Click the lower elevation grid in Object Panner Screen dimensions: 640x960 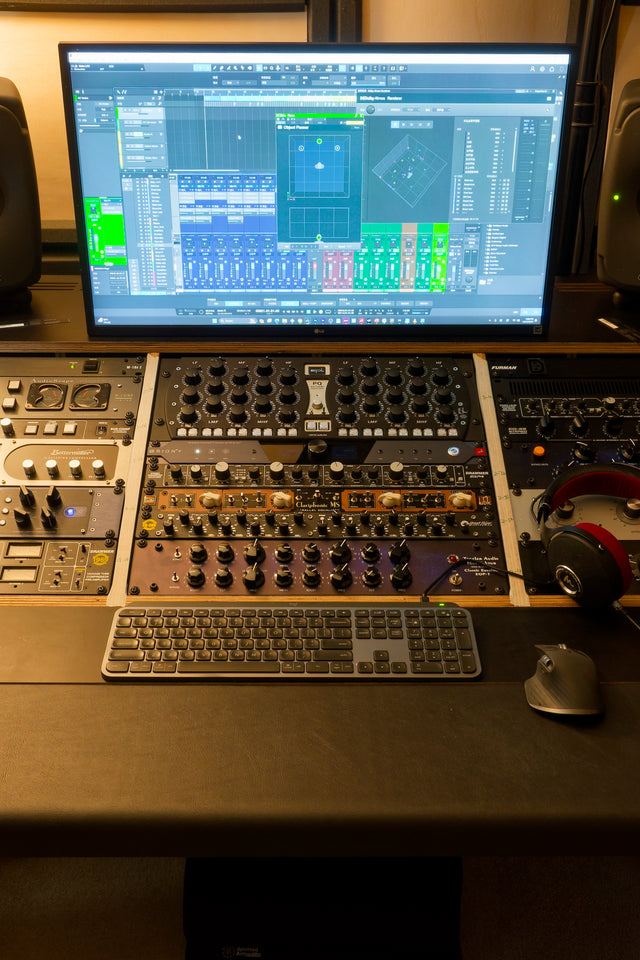click(318, 222)
